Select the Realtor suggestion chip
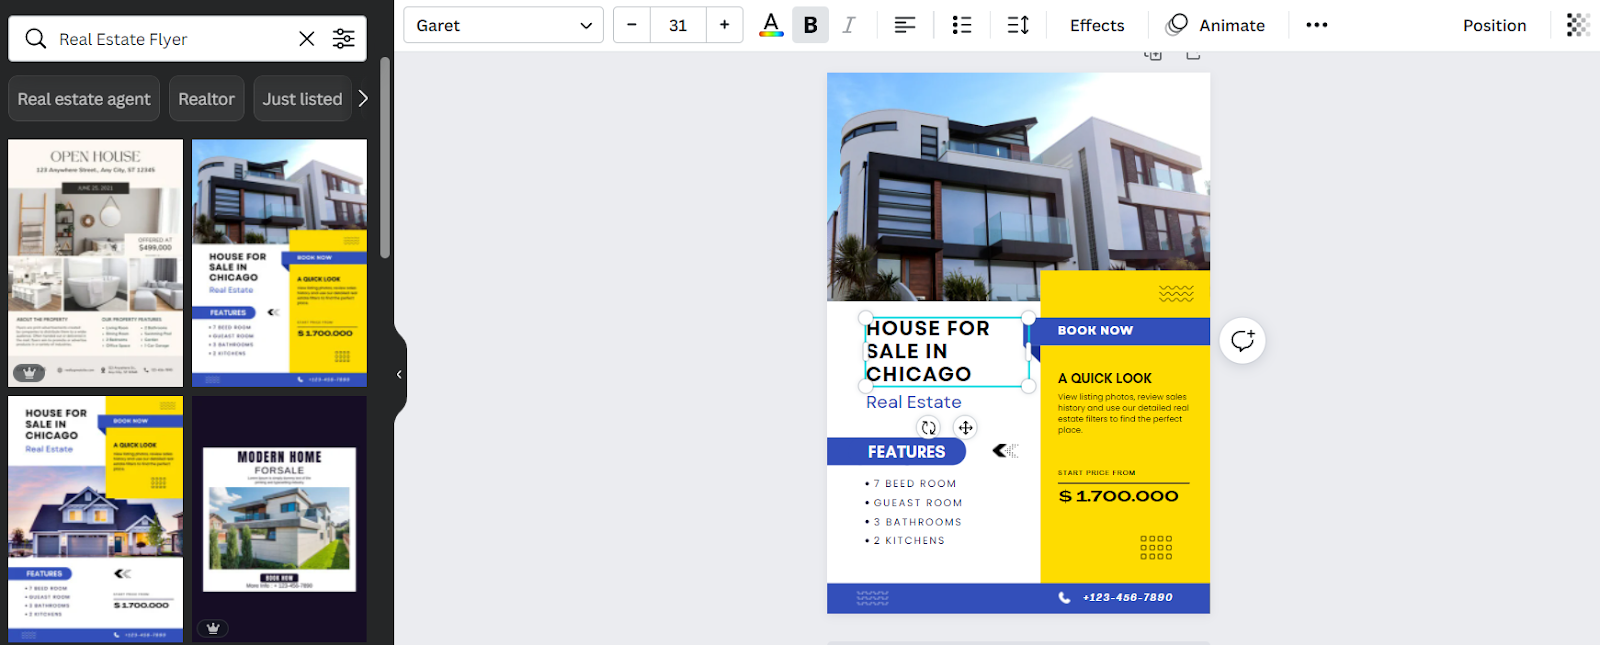The image size is (1600, 645). pyautogui.click(x=206, y=99)
